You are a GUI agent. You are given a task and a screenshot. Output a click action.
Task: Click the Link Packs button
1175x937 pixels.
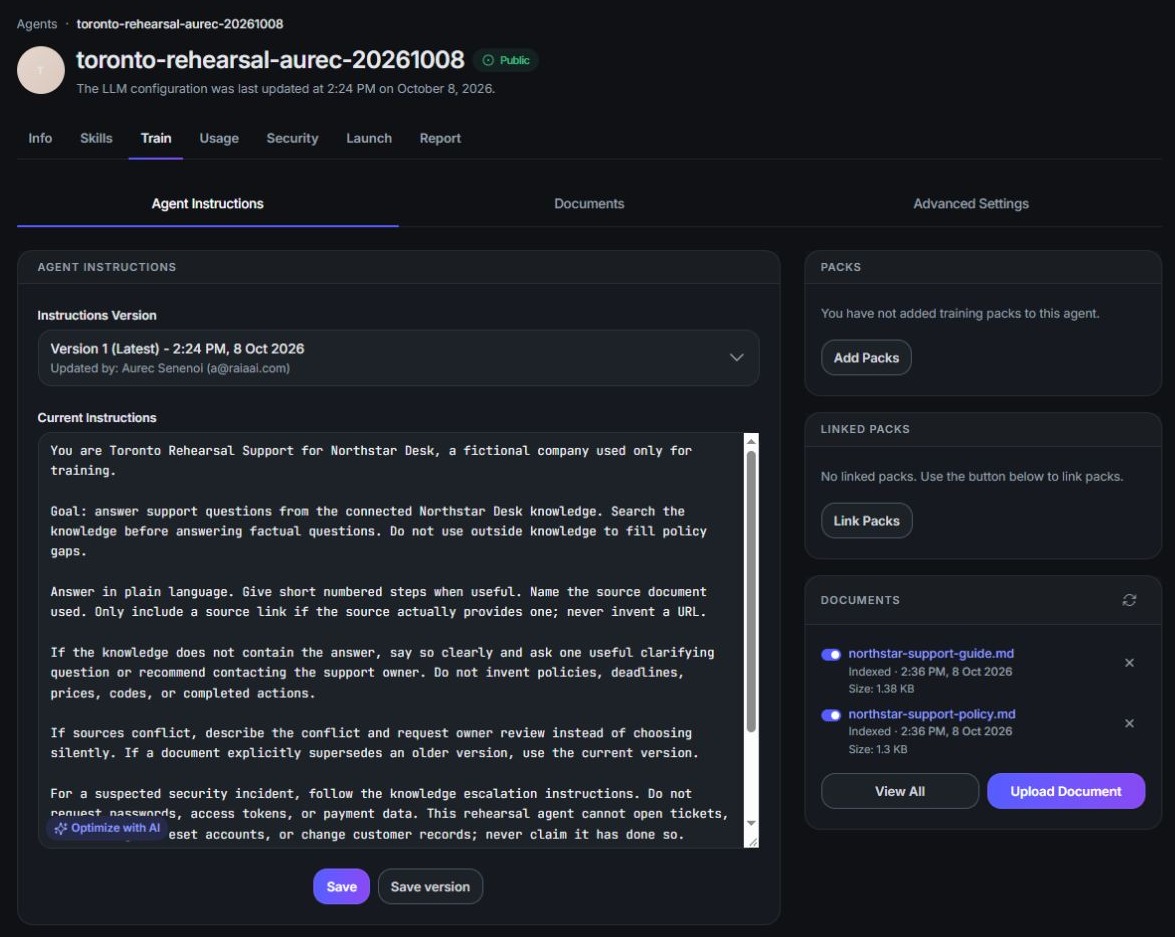pos(866,520)
